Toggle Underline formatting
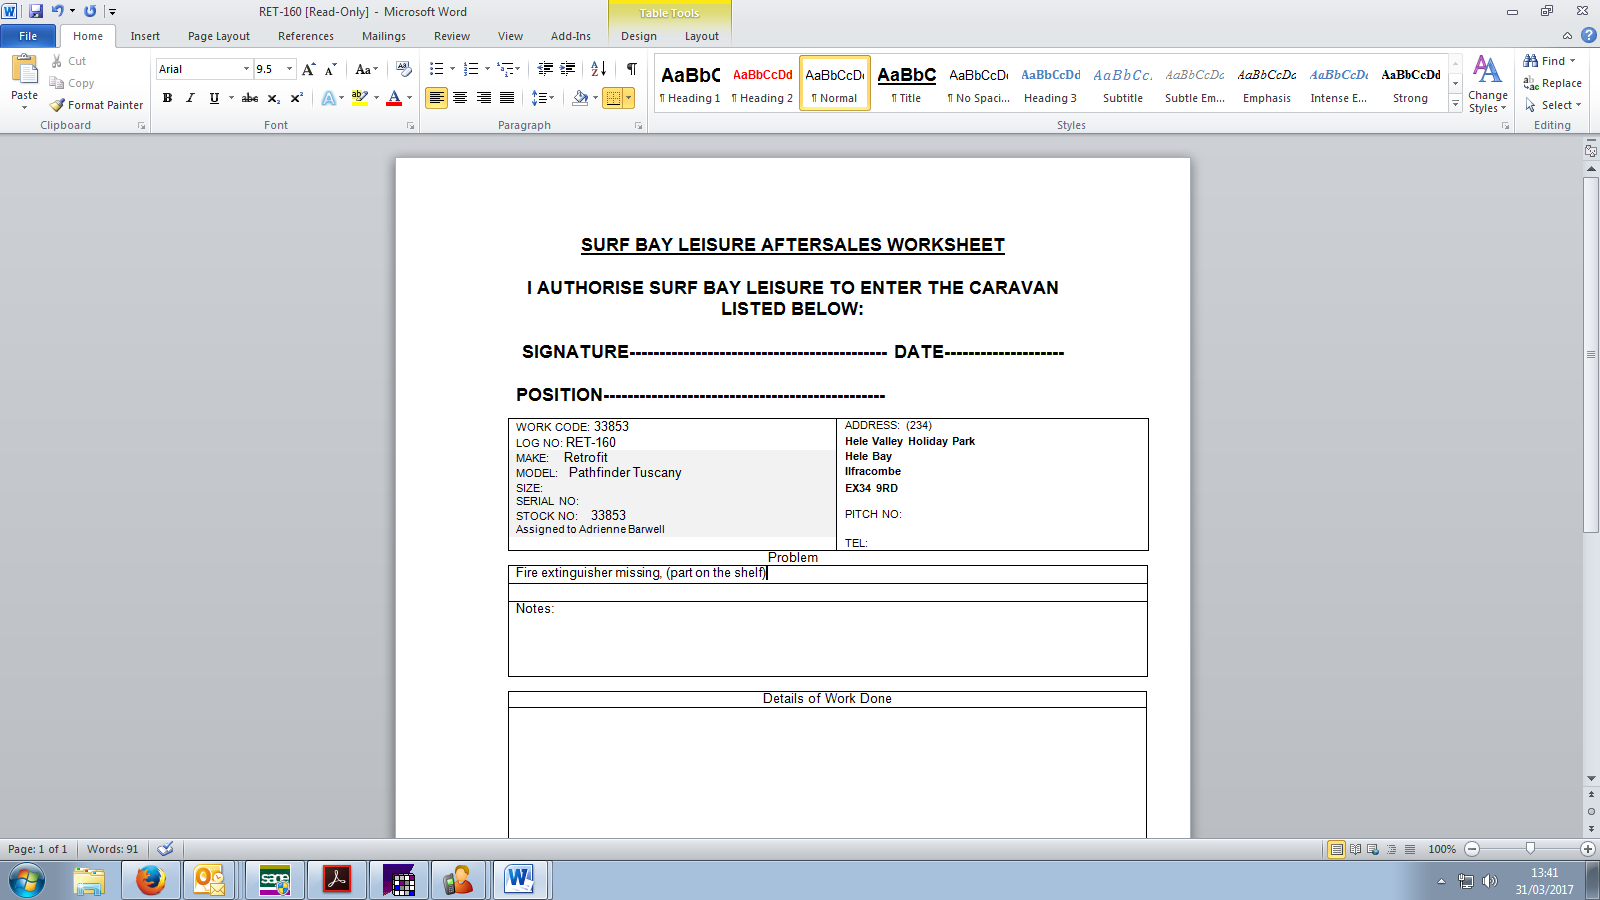 (x=214, y=98)
